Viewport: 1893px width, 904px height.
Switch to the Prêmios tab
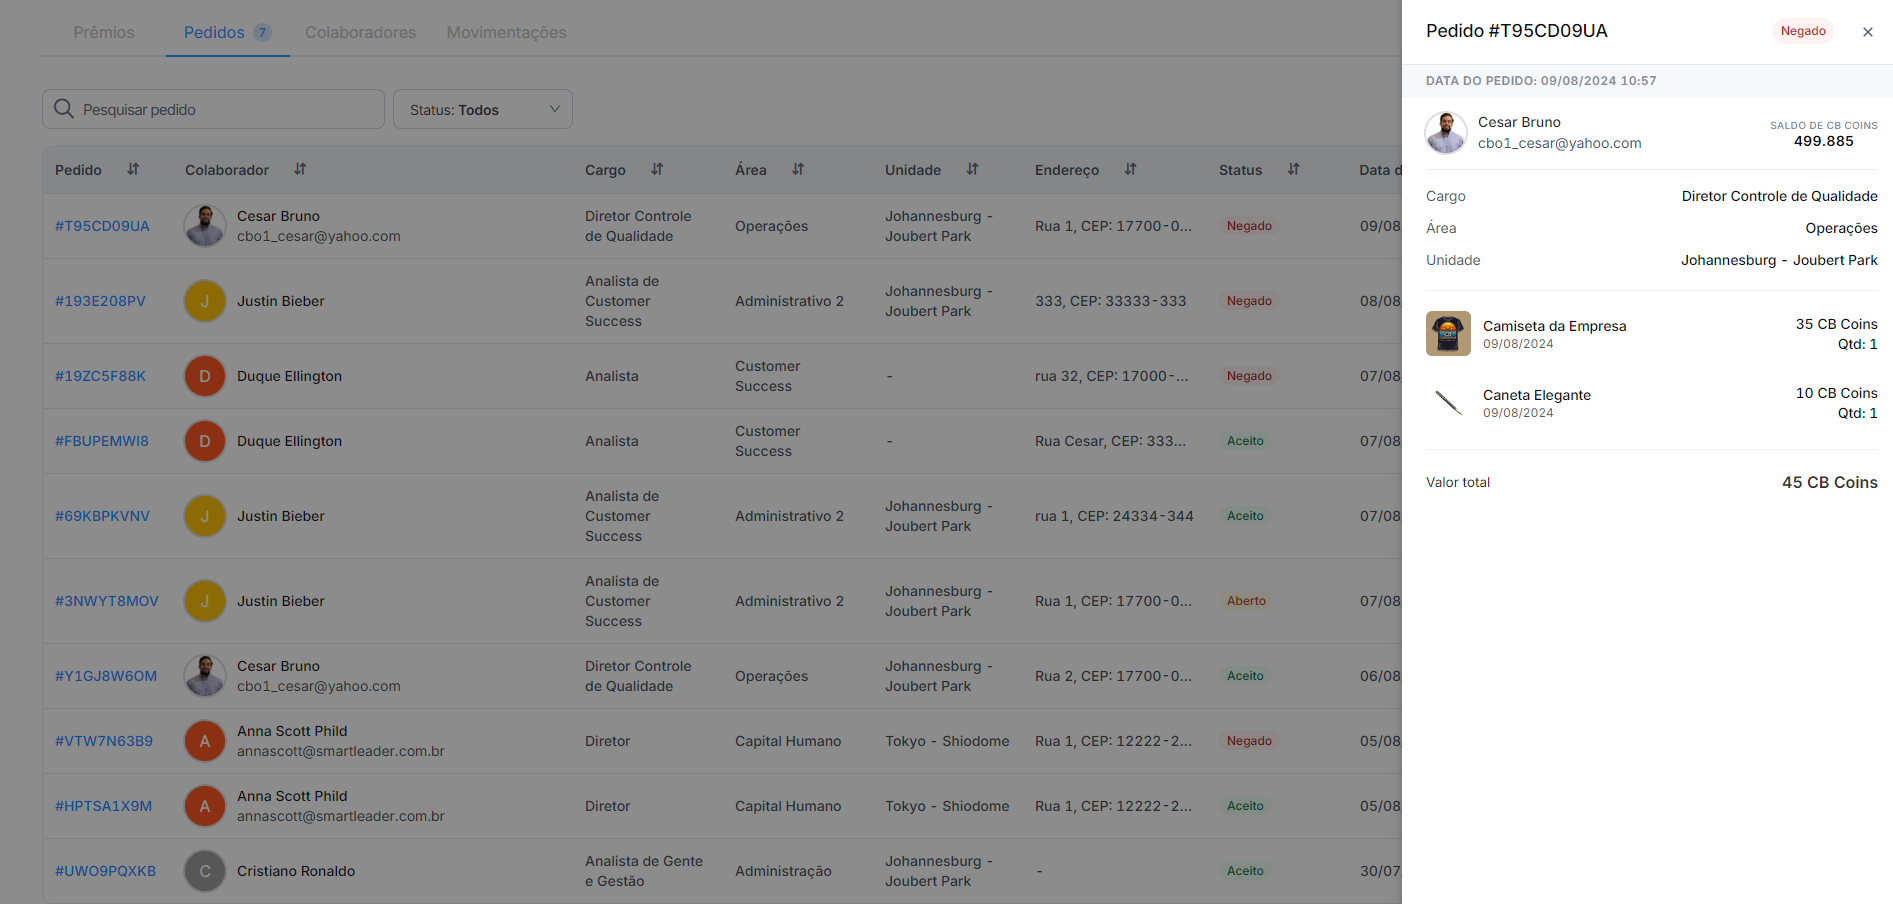tap(104, 32)
